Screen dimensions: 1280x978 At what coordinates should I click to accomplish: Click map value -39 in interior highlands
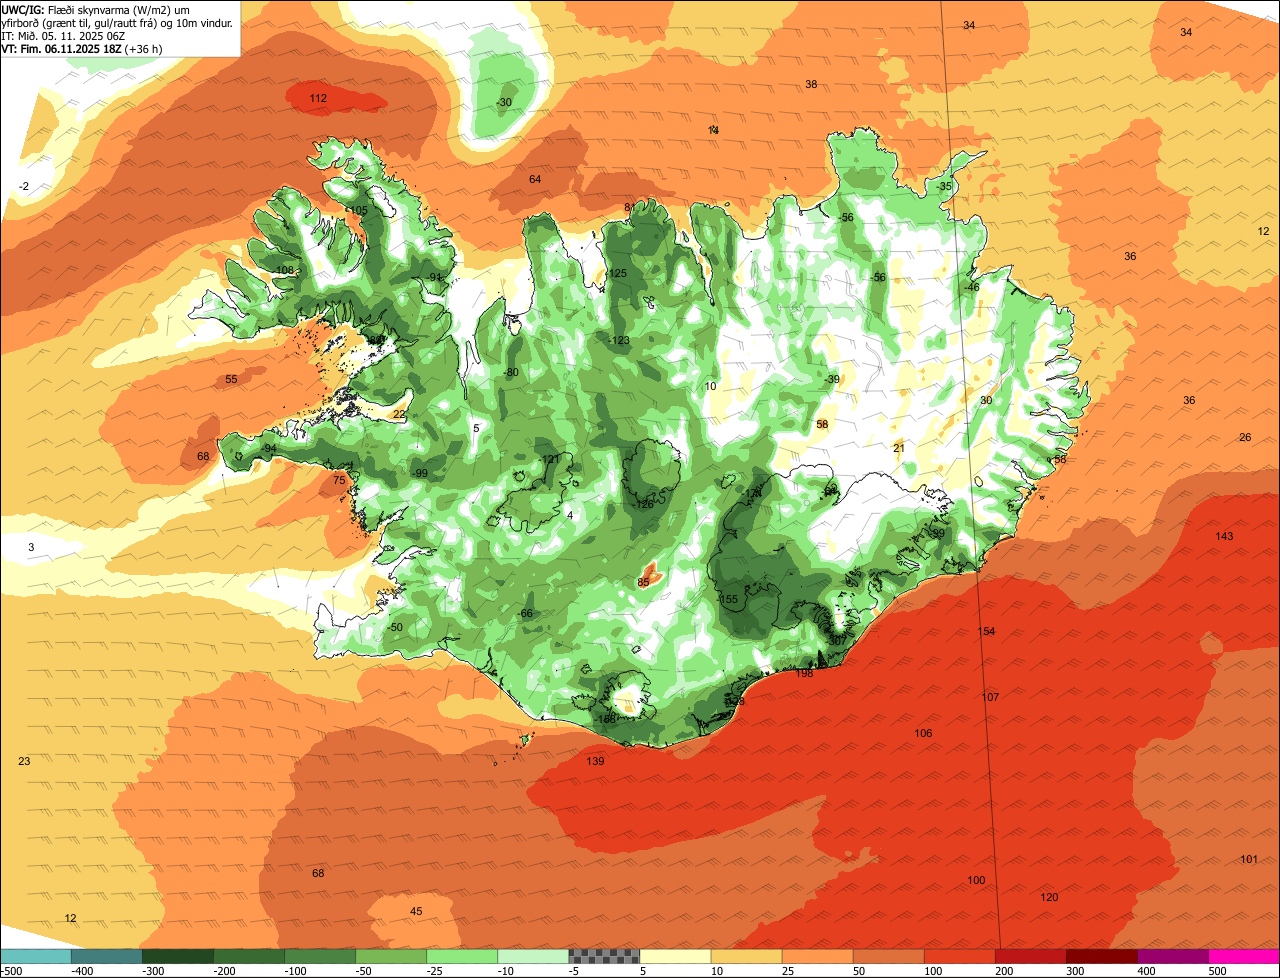pyautogui.click(x=832, y=379)
